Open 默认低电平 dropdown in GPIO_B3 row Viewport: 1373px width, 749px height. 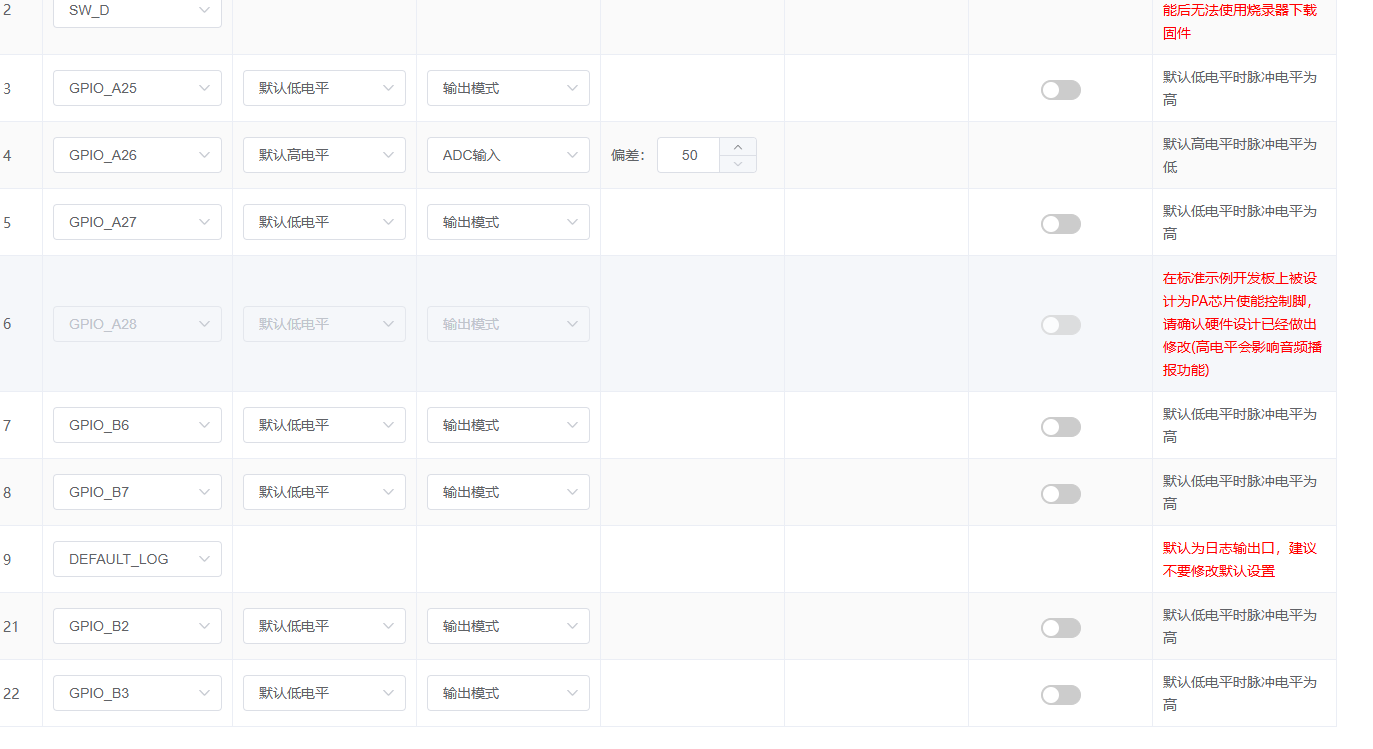pyautogui.click(x=324, y=693)
